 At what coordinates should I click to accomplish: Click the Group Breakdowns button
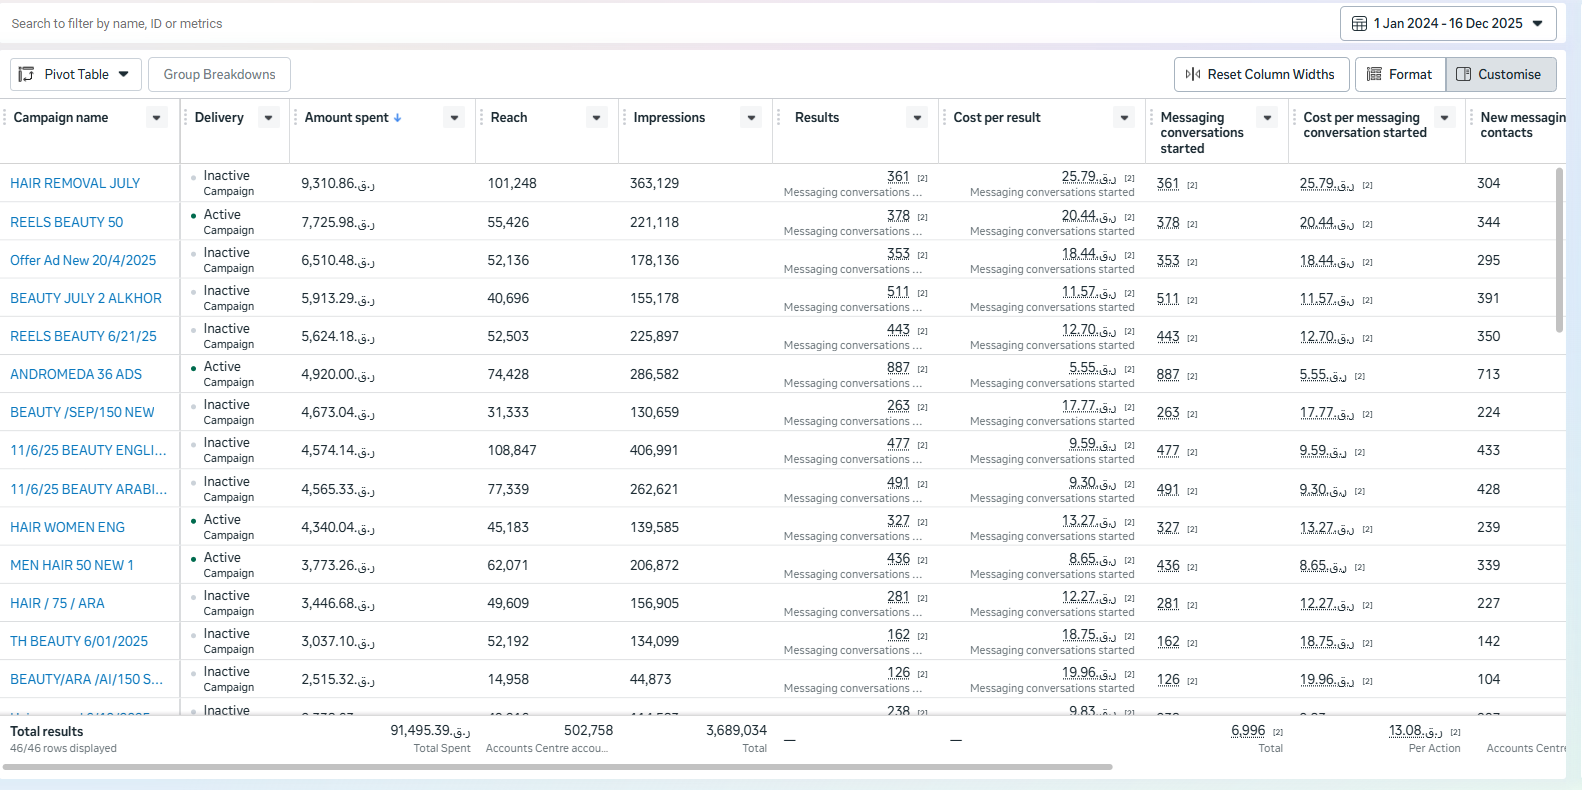[219, 74]
